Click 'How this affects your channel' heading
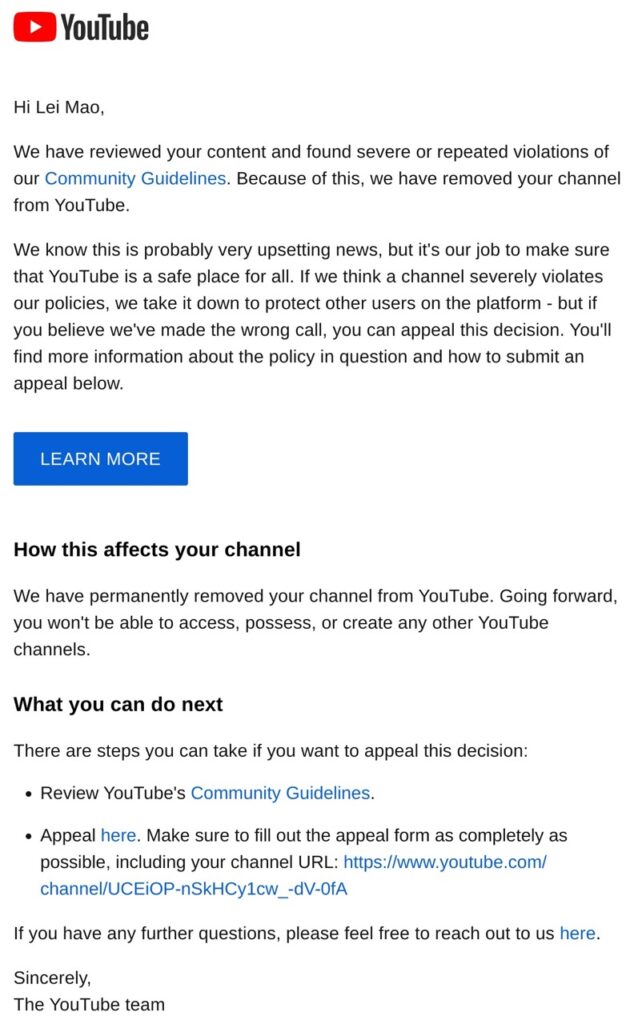630x1024 pixels. pos(157,549)
